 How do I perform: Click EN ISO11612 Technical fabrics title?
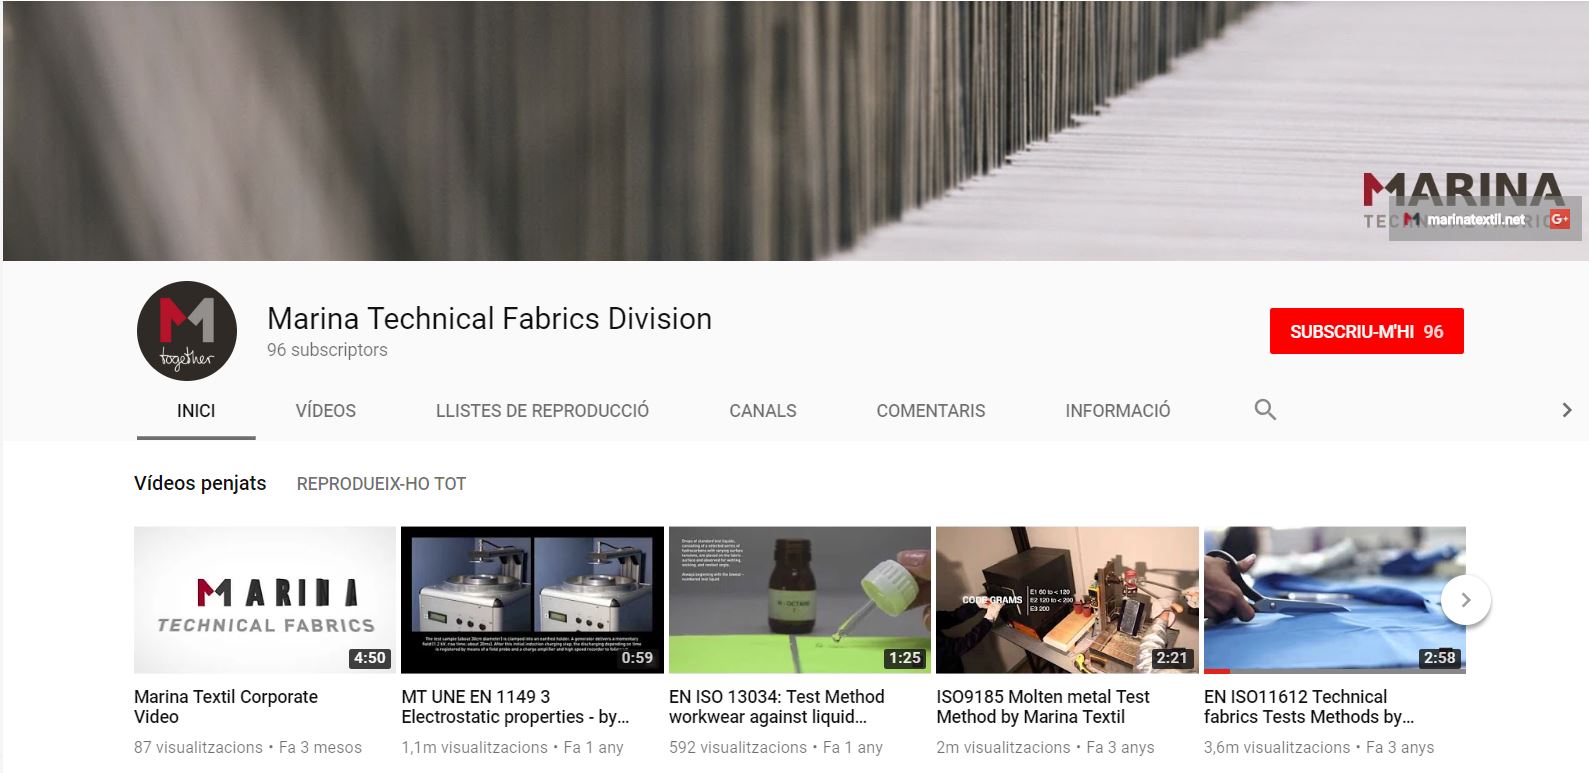(x=1309, y=707)
